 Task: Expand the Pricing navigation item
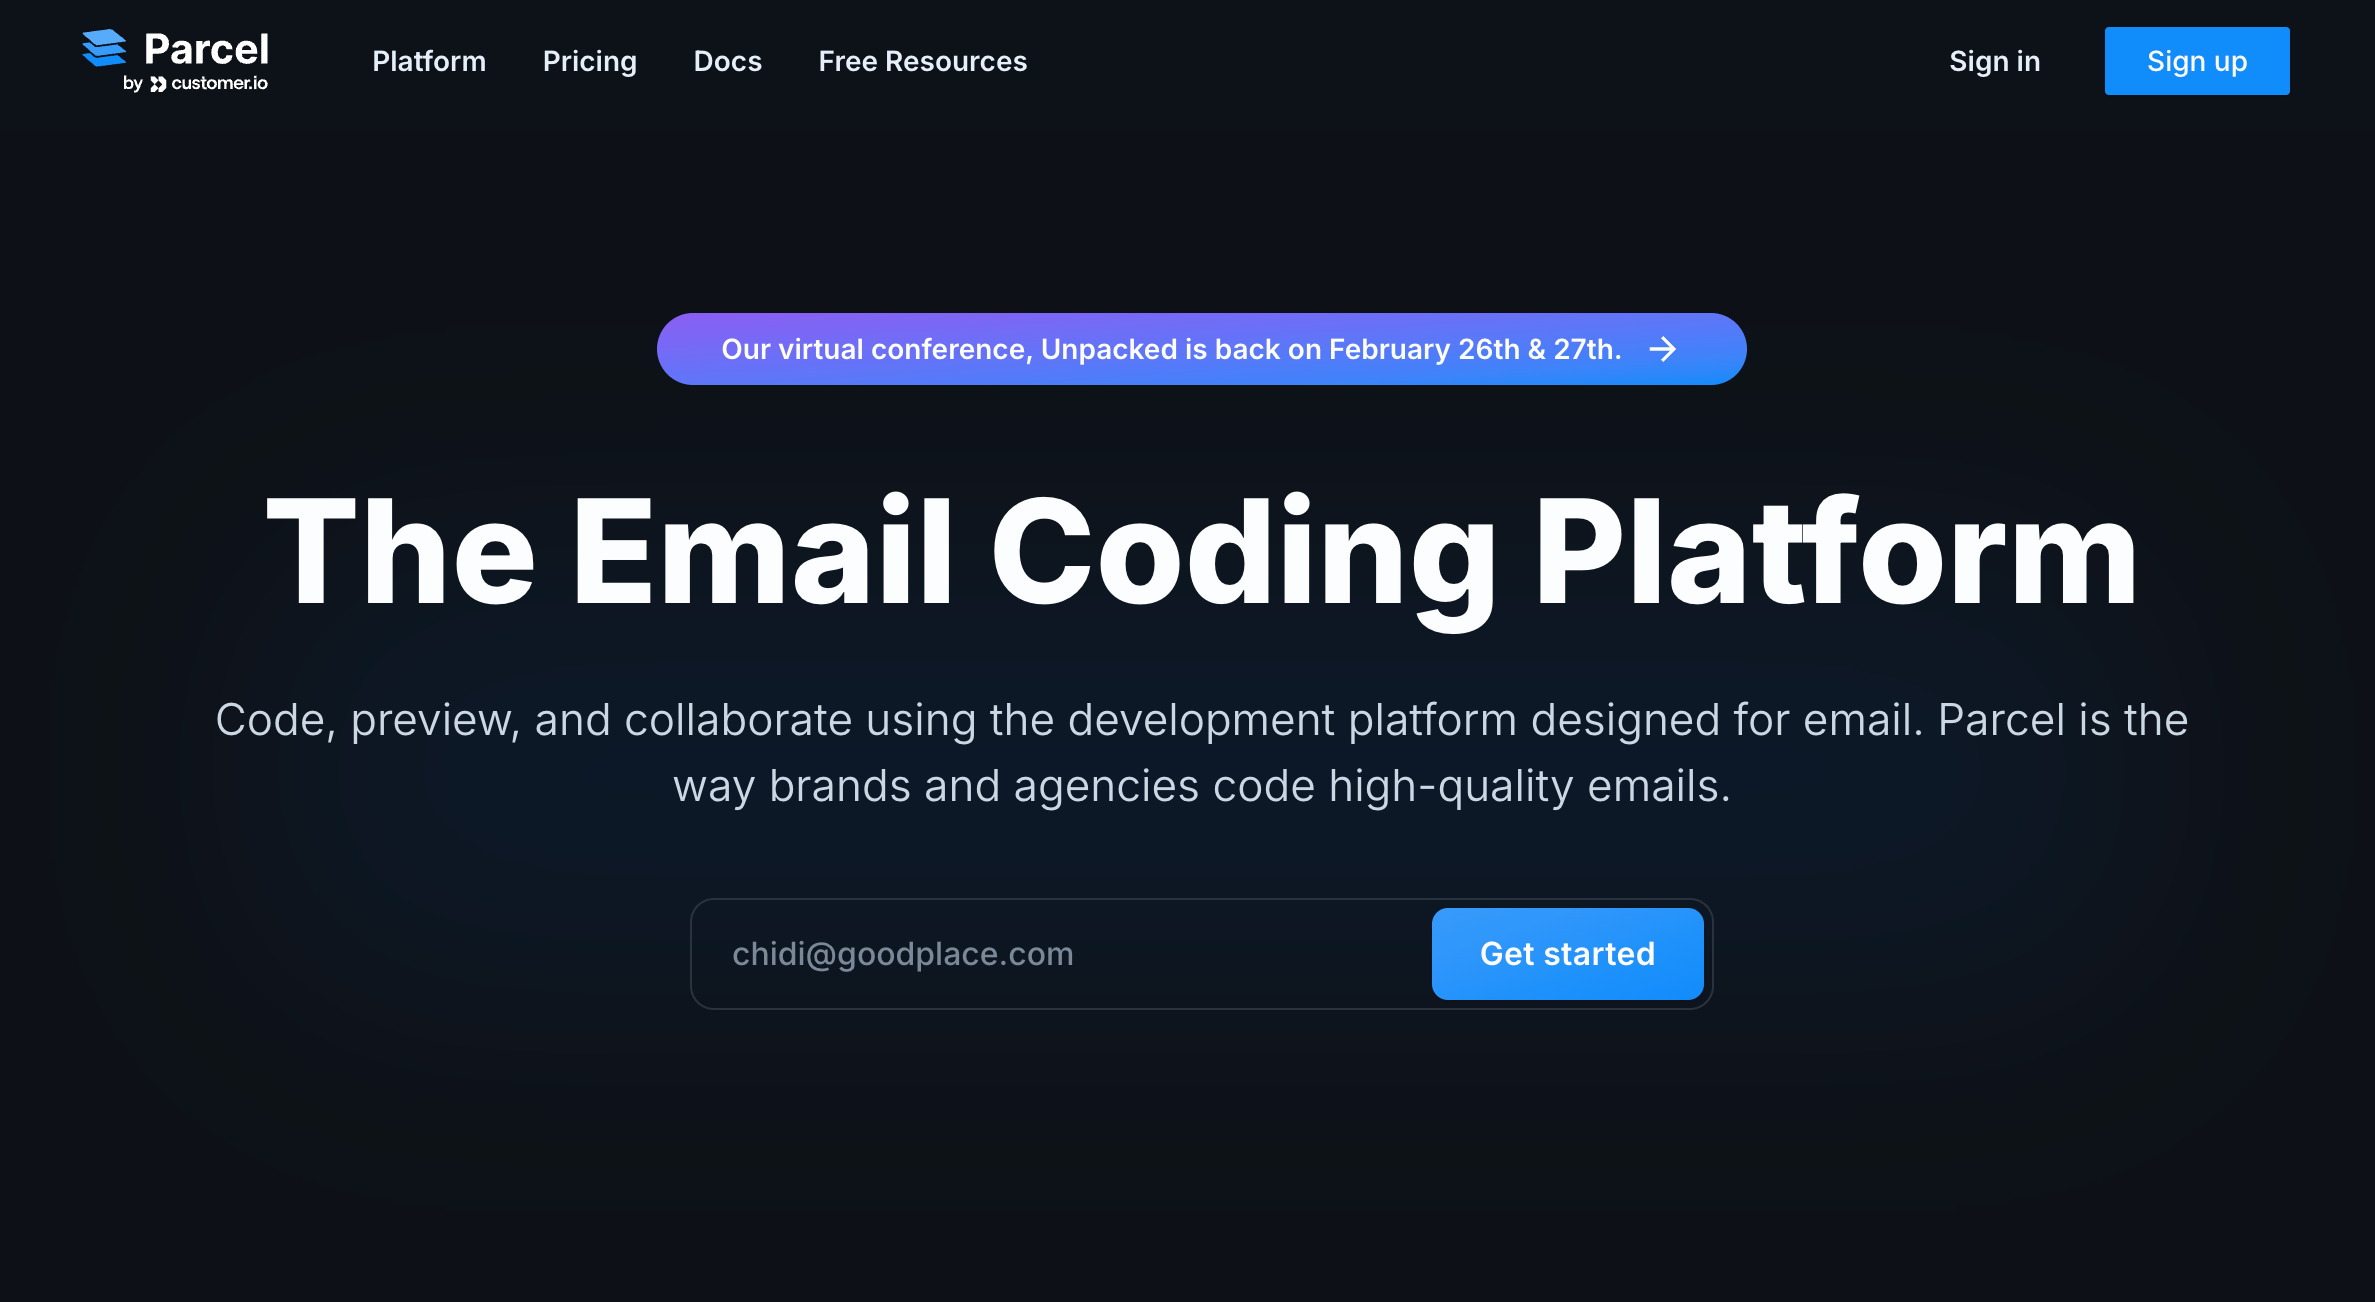point(588,59)
